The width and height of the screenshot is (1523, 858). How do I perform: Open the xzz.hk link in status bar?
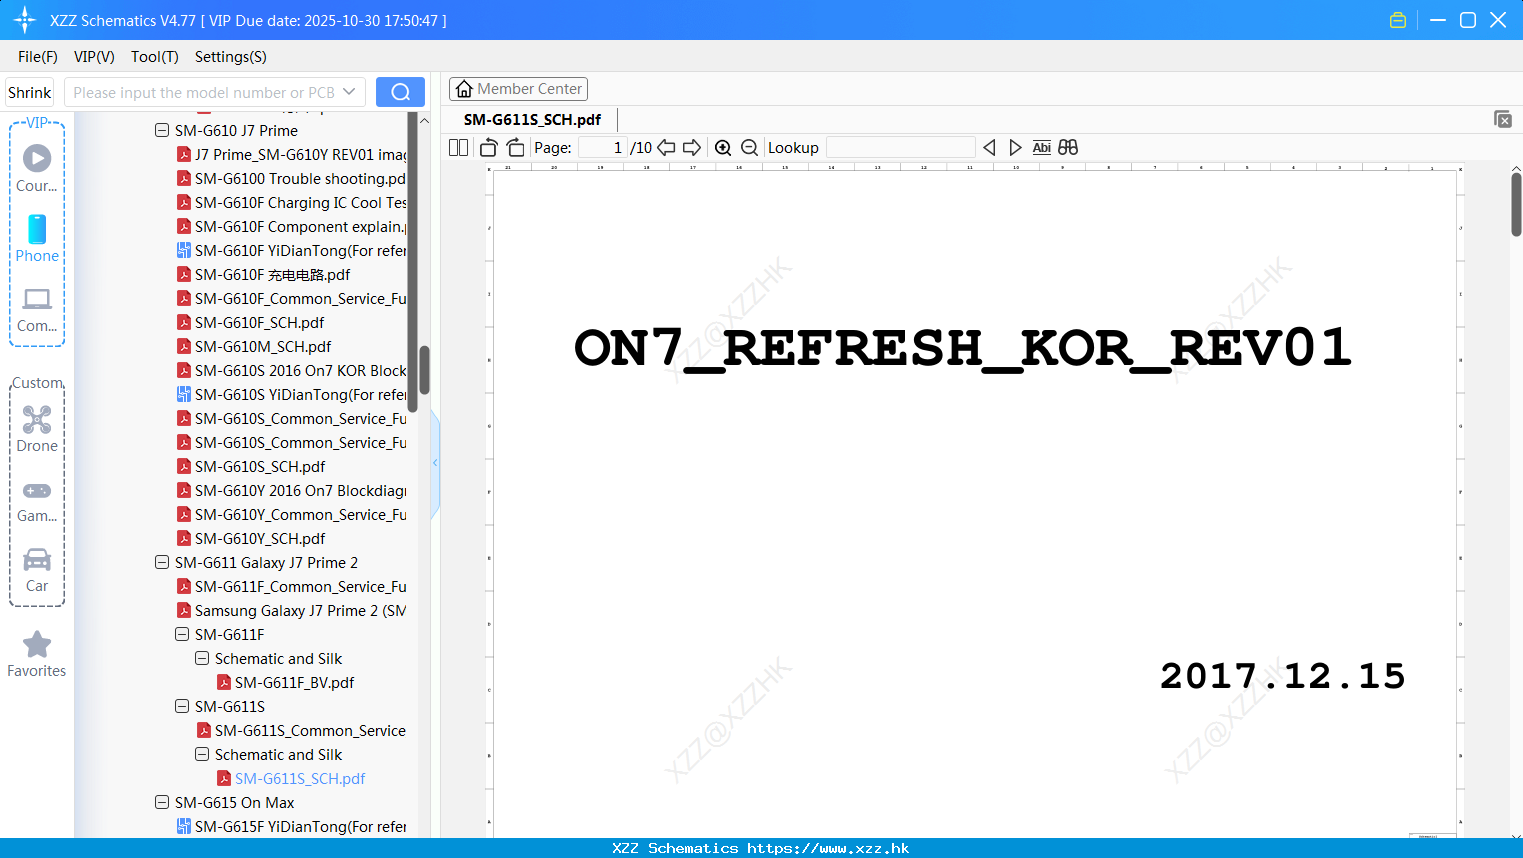[x=828, y=848]
